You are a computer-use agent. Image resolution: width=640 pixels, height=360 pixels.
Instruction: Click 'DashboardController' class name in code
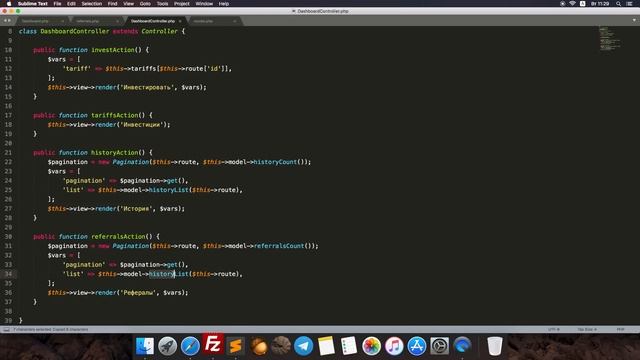(75, 31)
